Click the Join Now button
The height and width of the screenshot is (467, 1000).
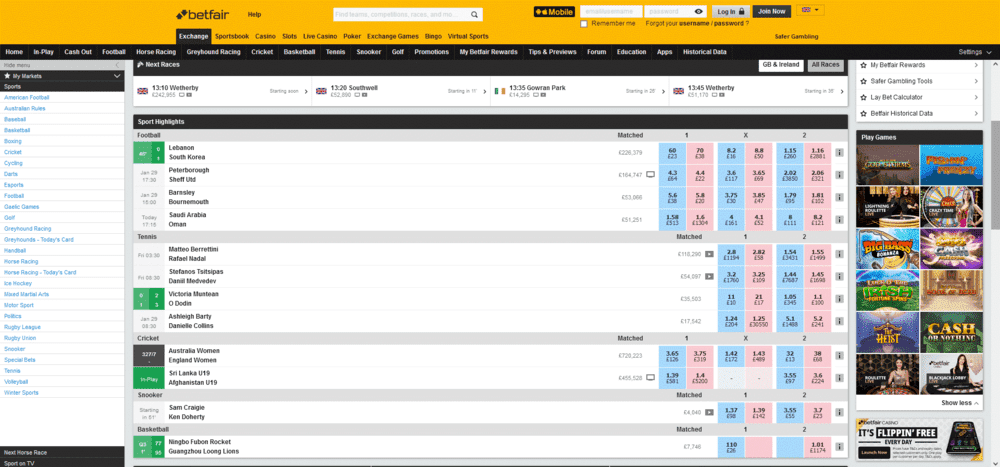click(772, 11)
